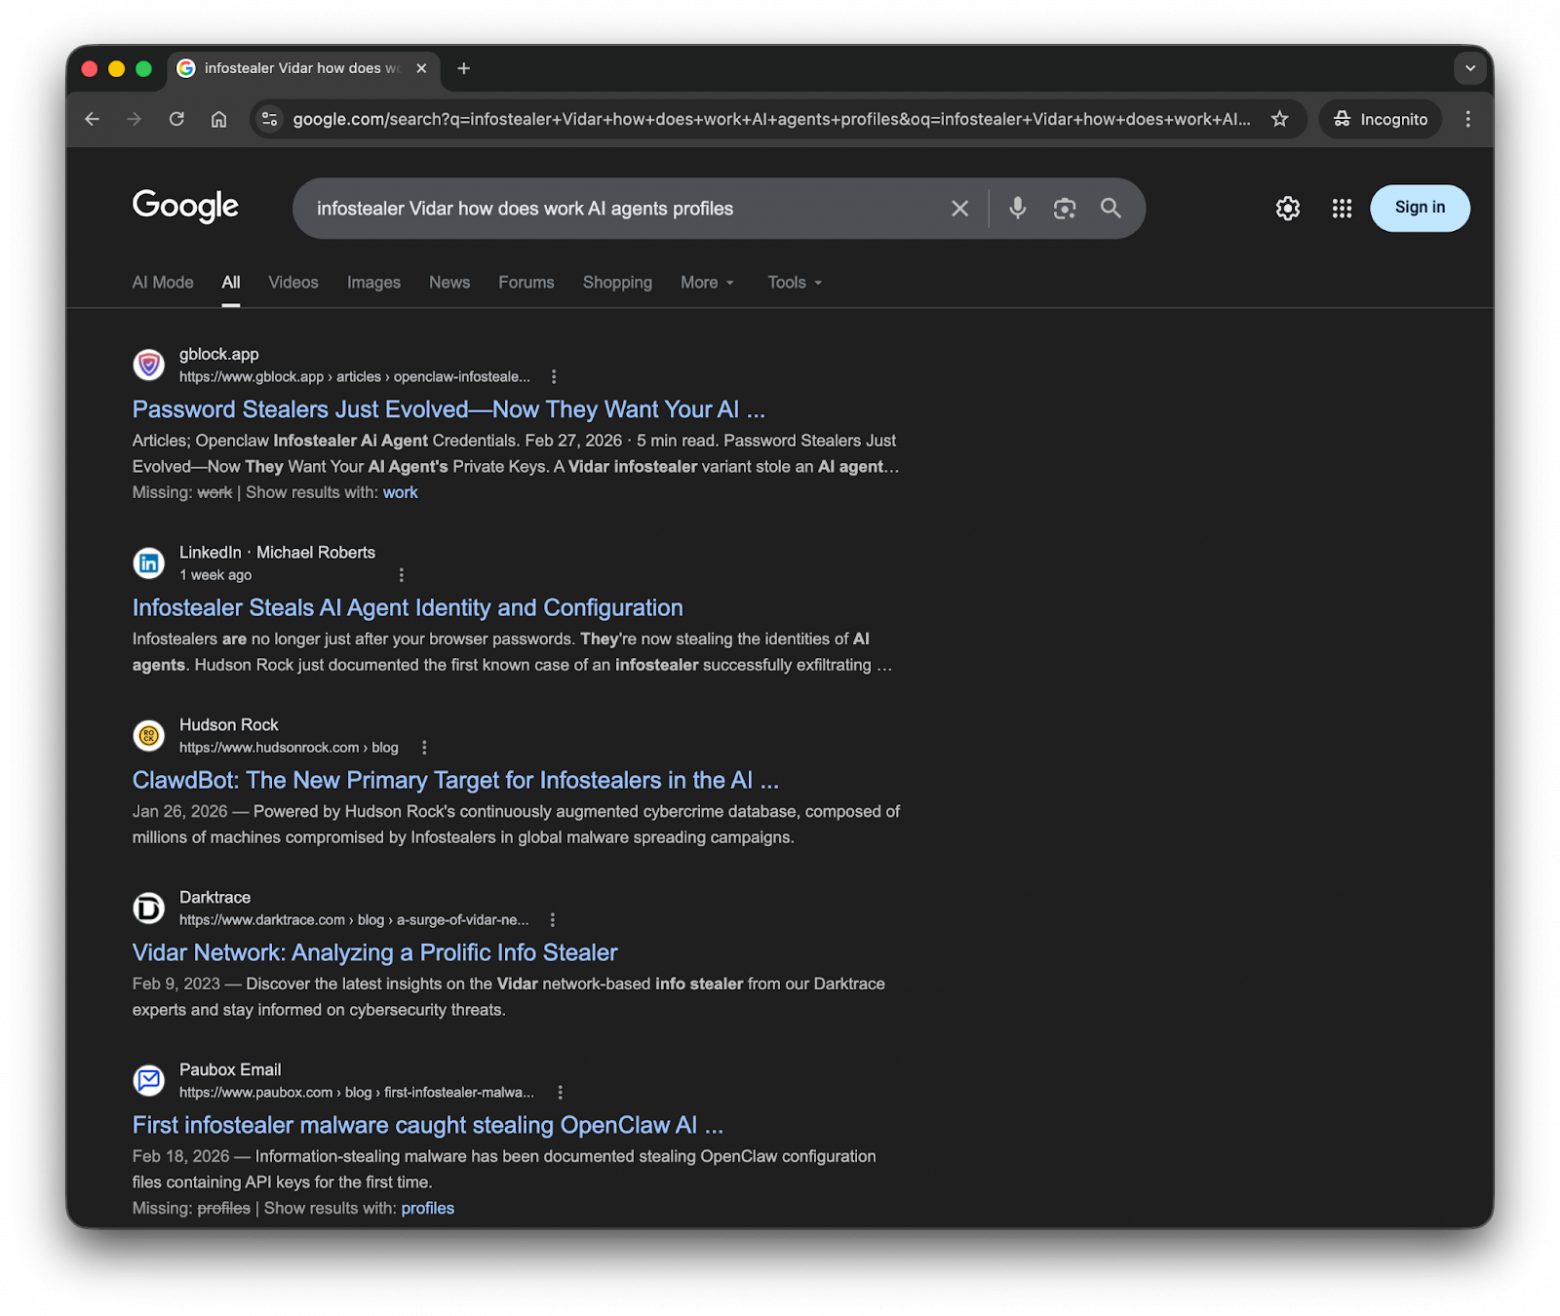This screenshot has width=1560, height=1316.
Task: Show results with 'profiles' link
Action: [428, 1208]
